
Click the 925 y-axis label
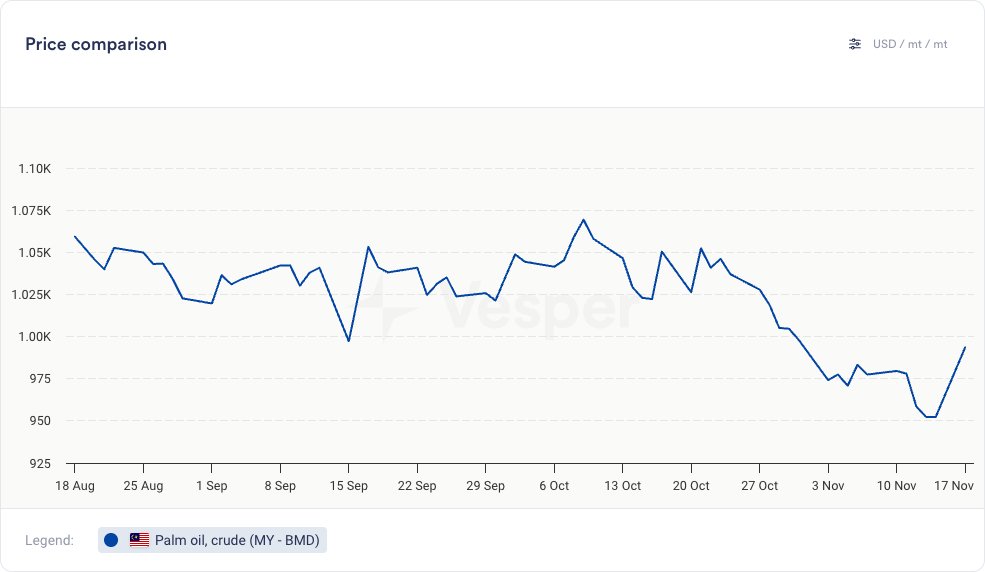[41, 463]
